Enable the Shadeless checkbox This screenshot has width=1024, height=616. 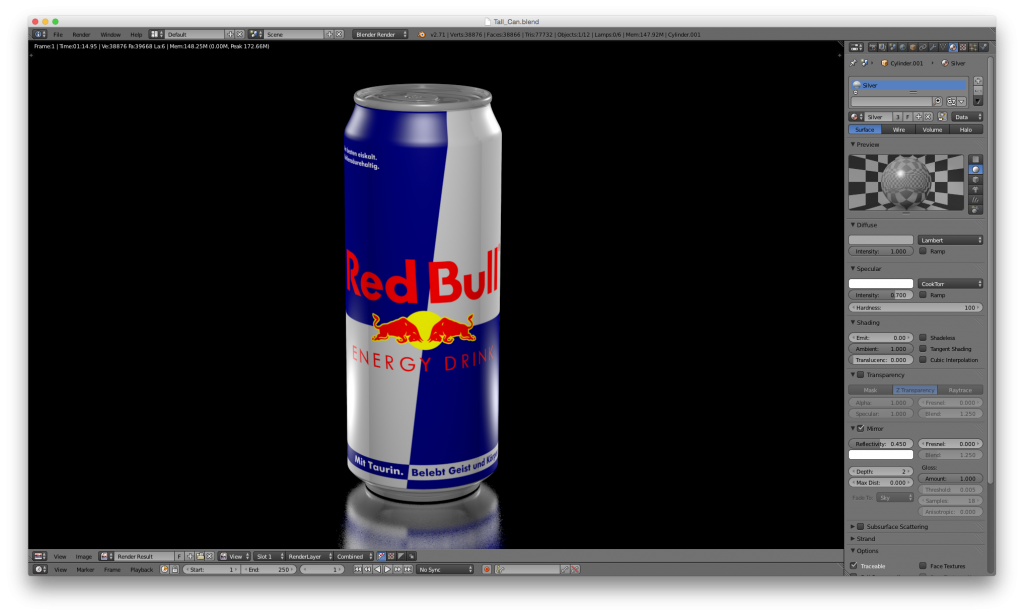[x=923, y=338]
